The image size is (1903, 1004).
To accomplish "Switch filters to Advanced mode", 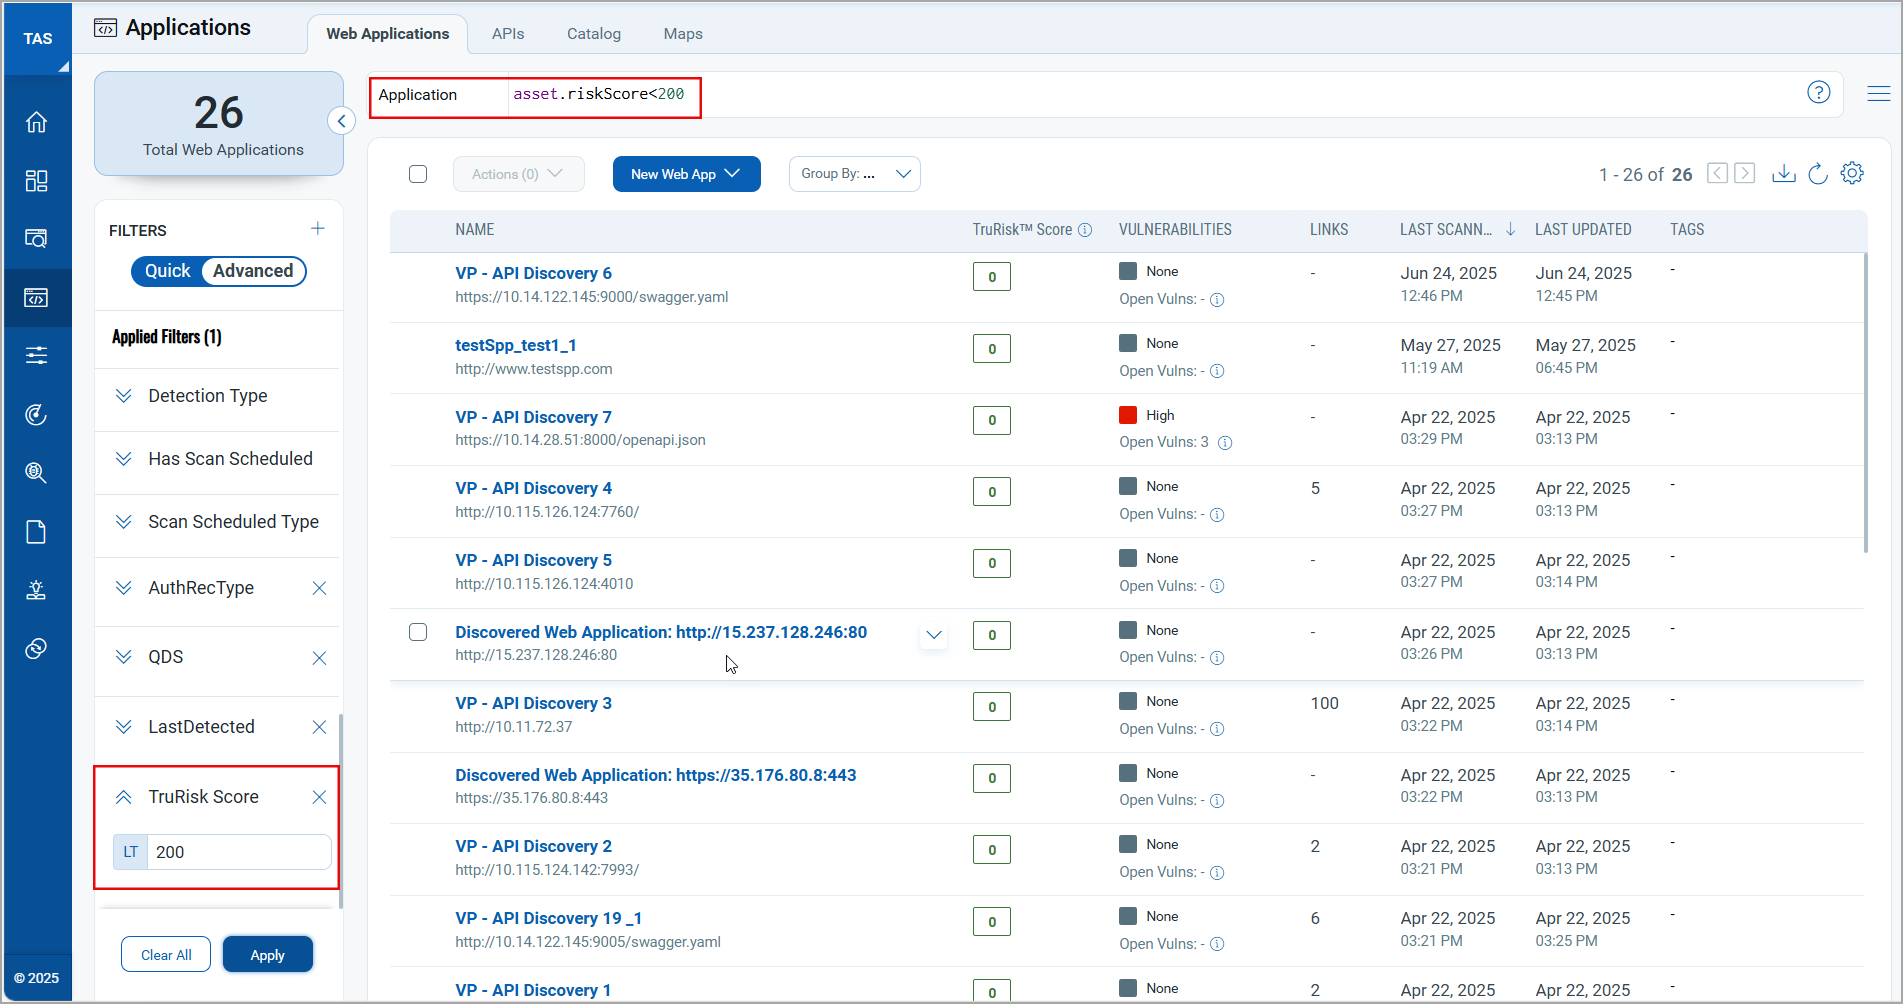I will [x=253, y=271].
